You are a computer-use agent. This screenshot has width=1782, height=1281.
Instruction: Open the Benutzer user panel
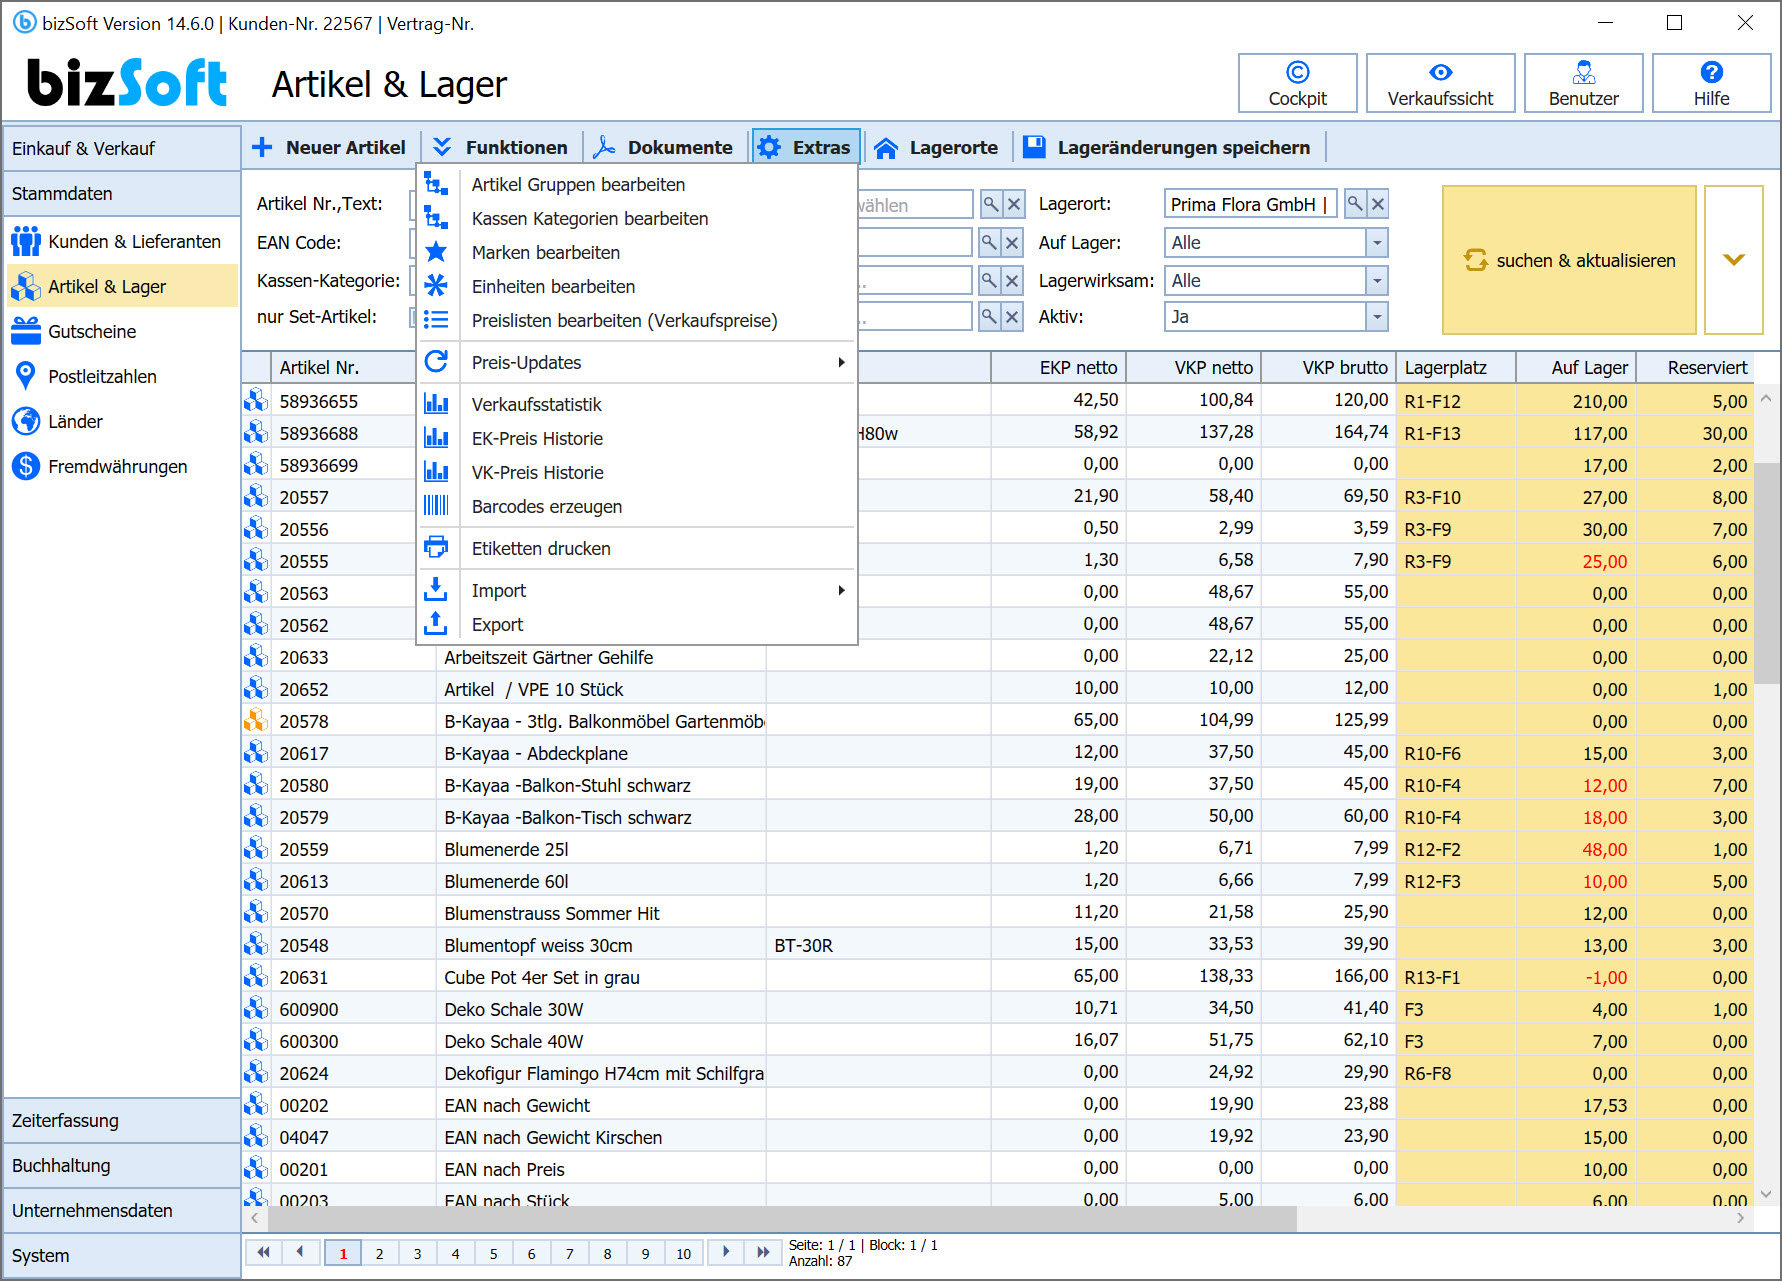pyautogui.click(x=1583, y=83)
